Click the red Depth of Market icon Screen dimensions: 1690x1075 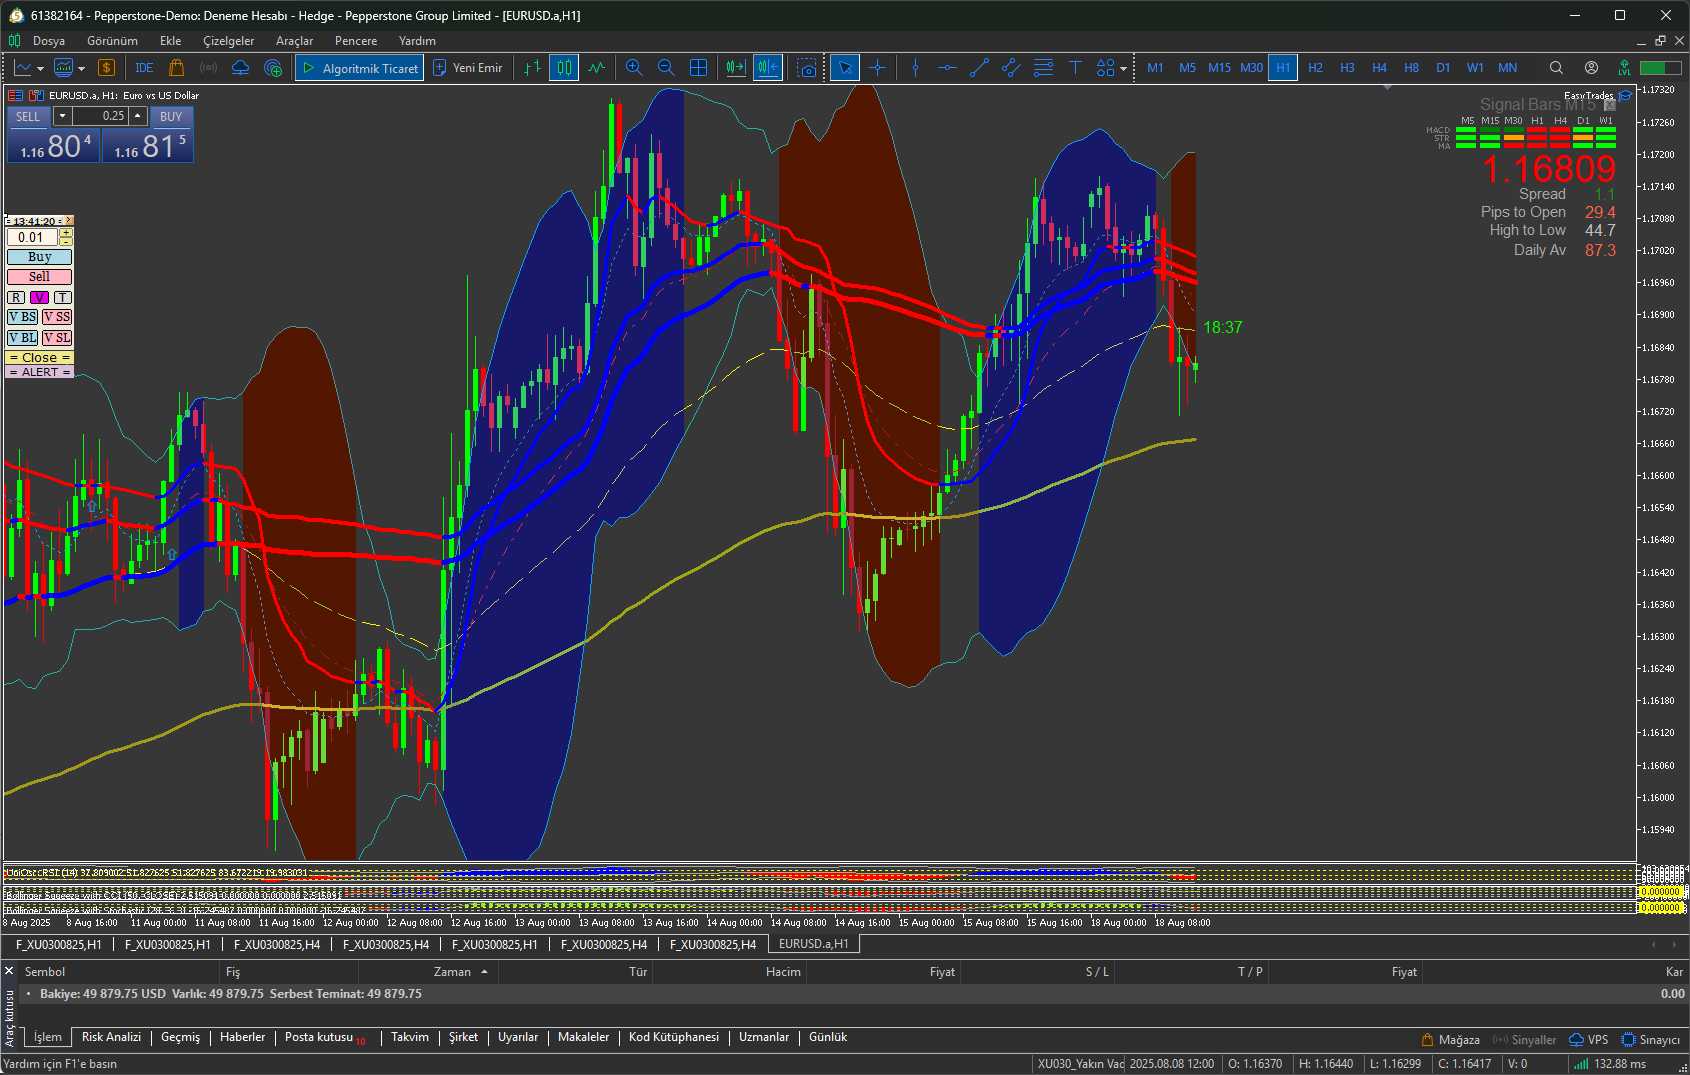pyautogui.click(x=15, y=96)
